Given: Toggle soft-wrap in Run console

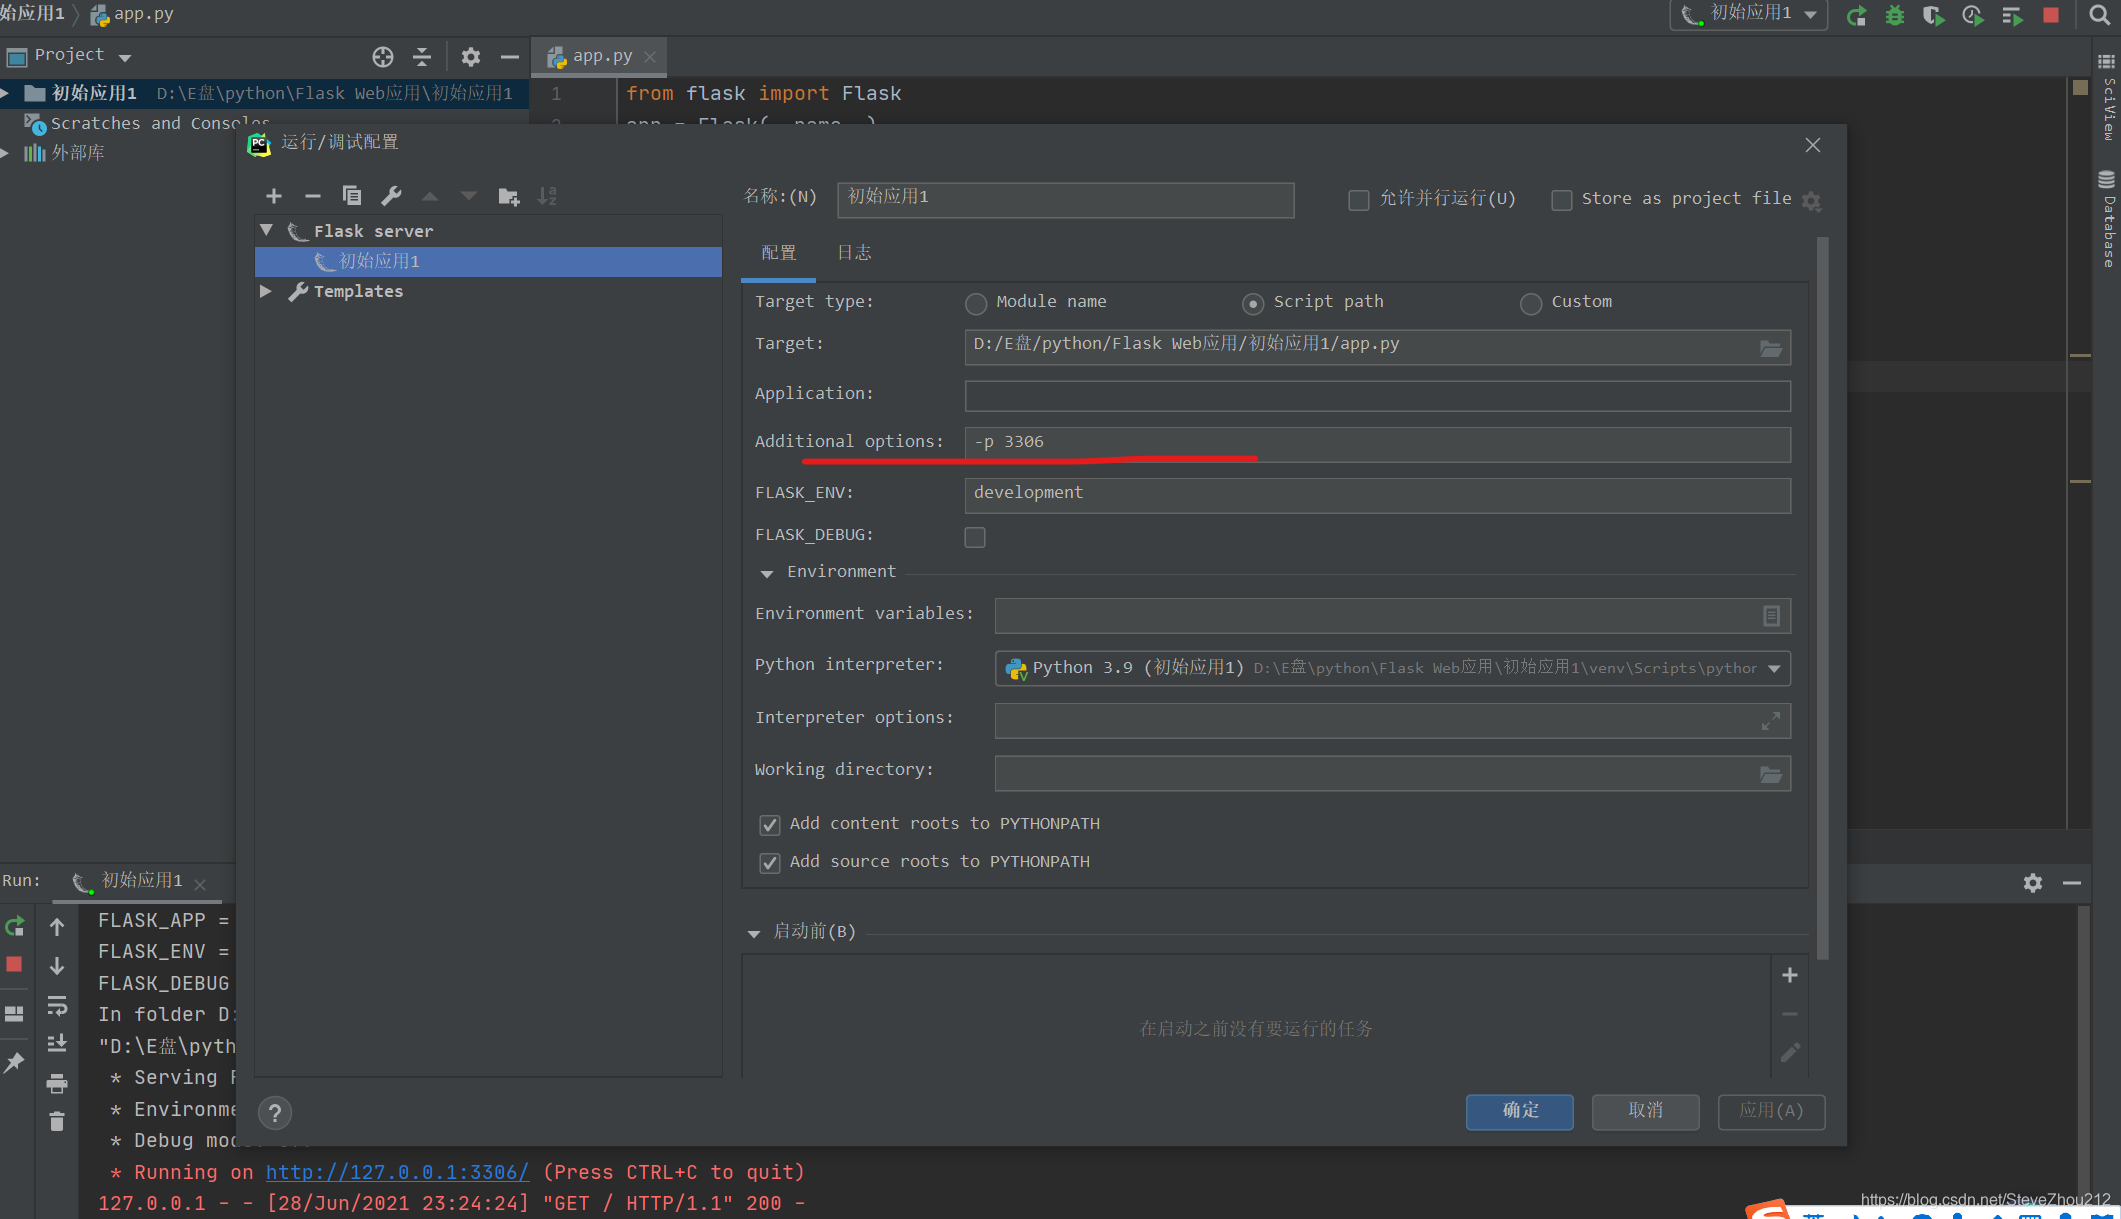Looking at the screenshot, I should [x=57, y=1005].
